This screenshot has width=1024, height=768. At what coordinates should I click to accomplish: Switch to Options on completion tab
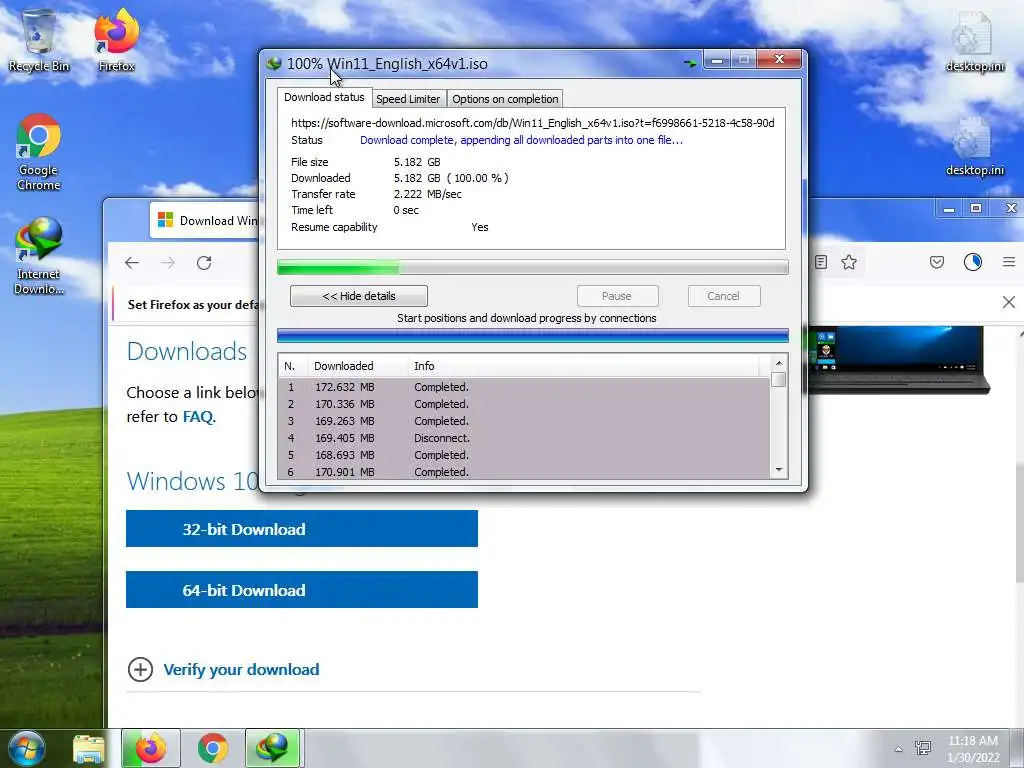pyautogui.click(x=505, y=99)
